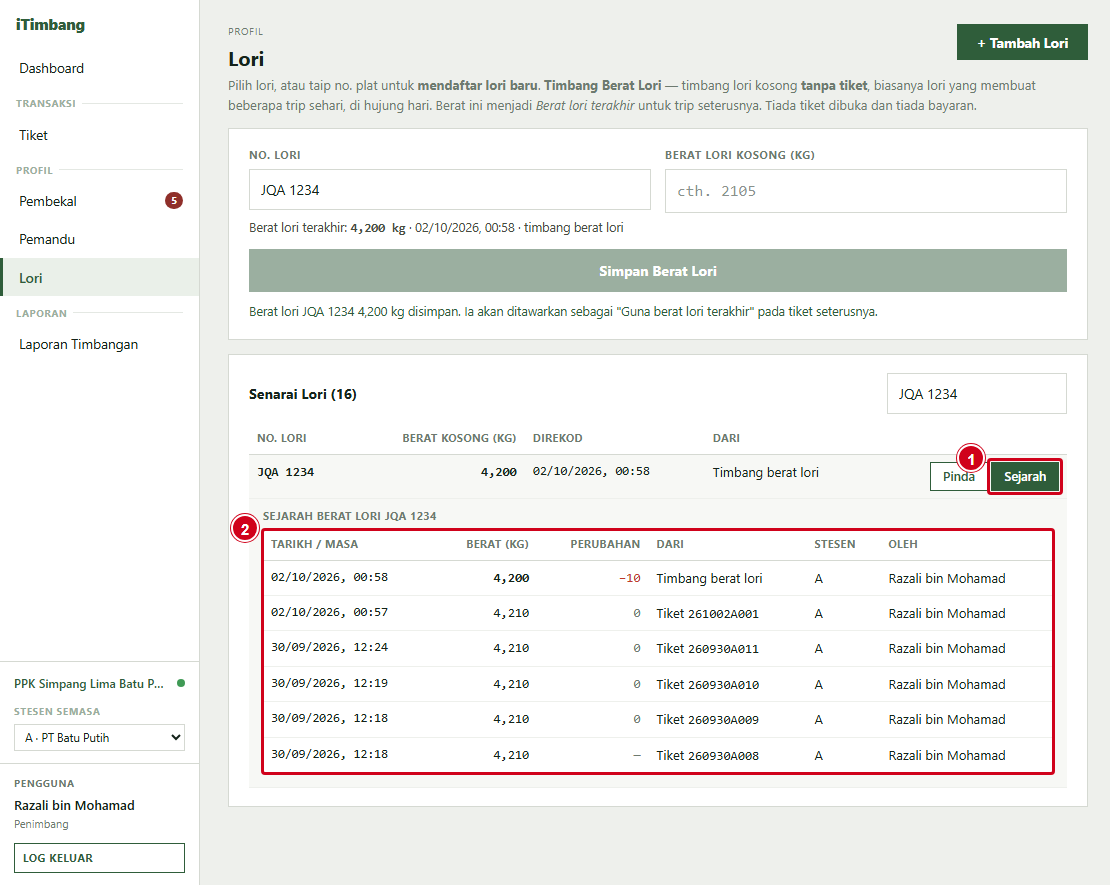Select the JQA 1234 plate number cell
This screenshot has height=885, width=1110.
click(x=285, y=472)
